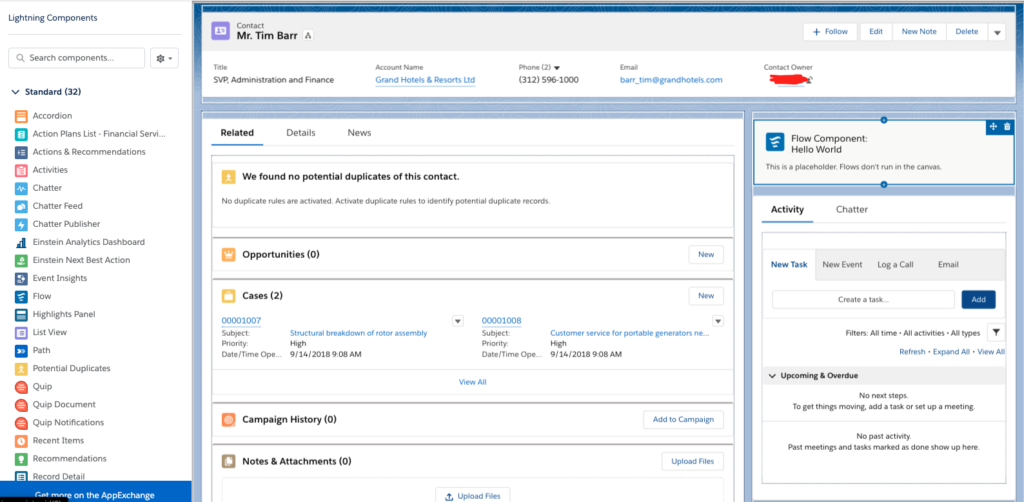The image size is (1024, 502).
Task: Collapse the Upcoming & Overdue section
Action: click(773, 376)
